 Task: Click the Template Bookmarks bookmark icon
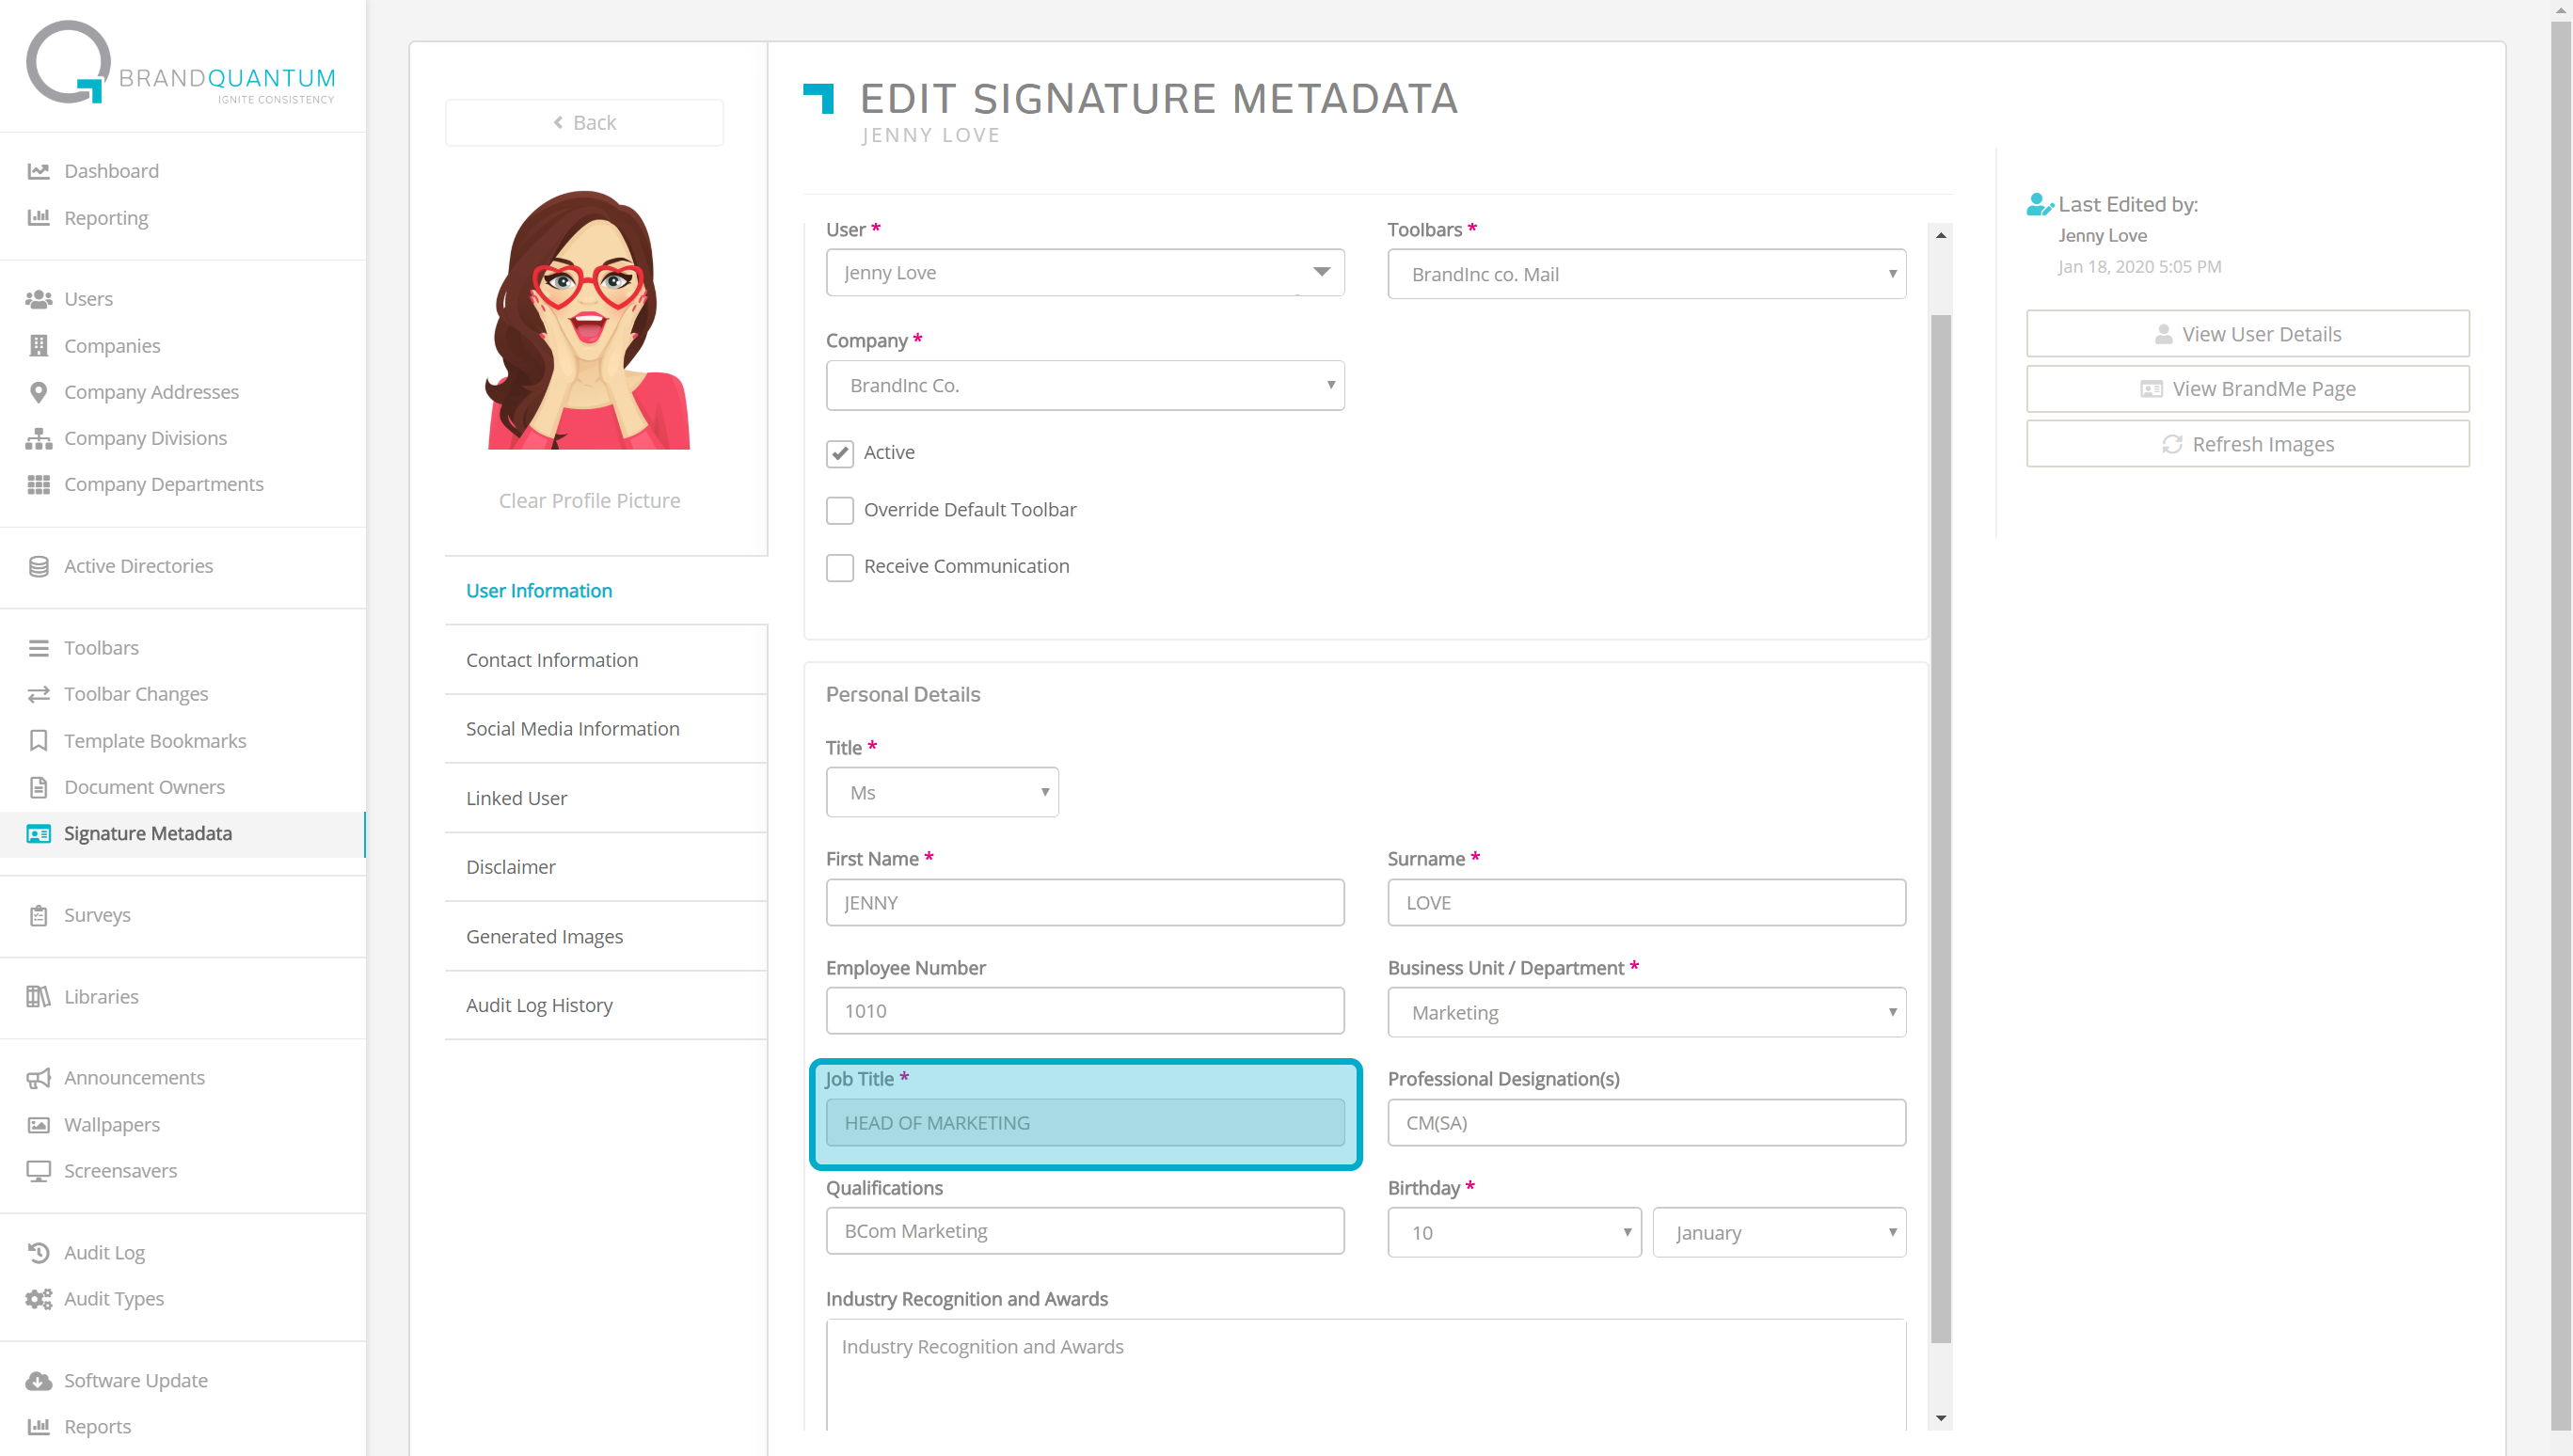pos(38,741)
